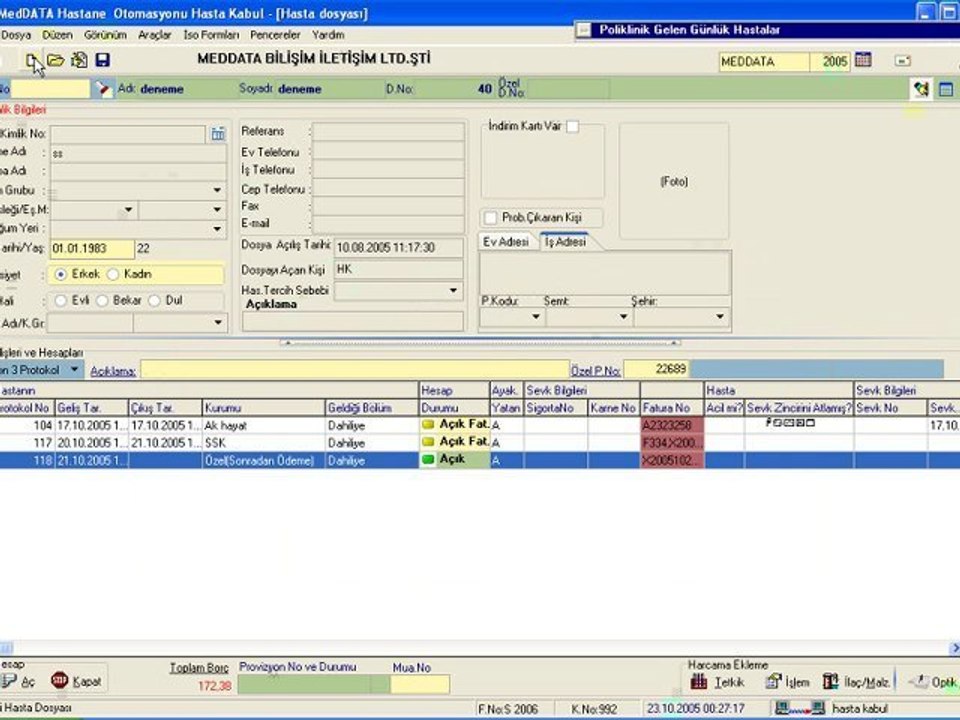
Task: Open the Araçlar menu
Action: point(154,35)
